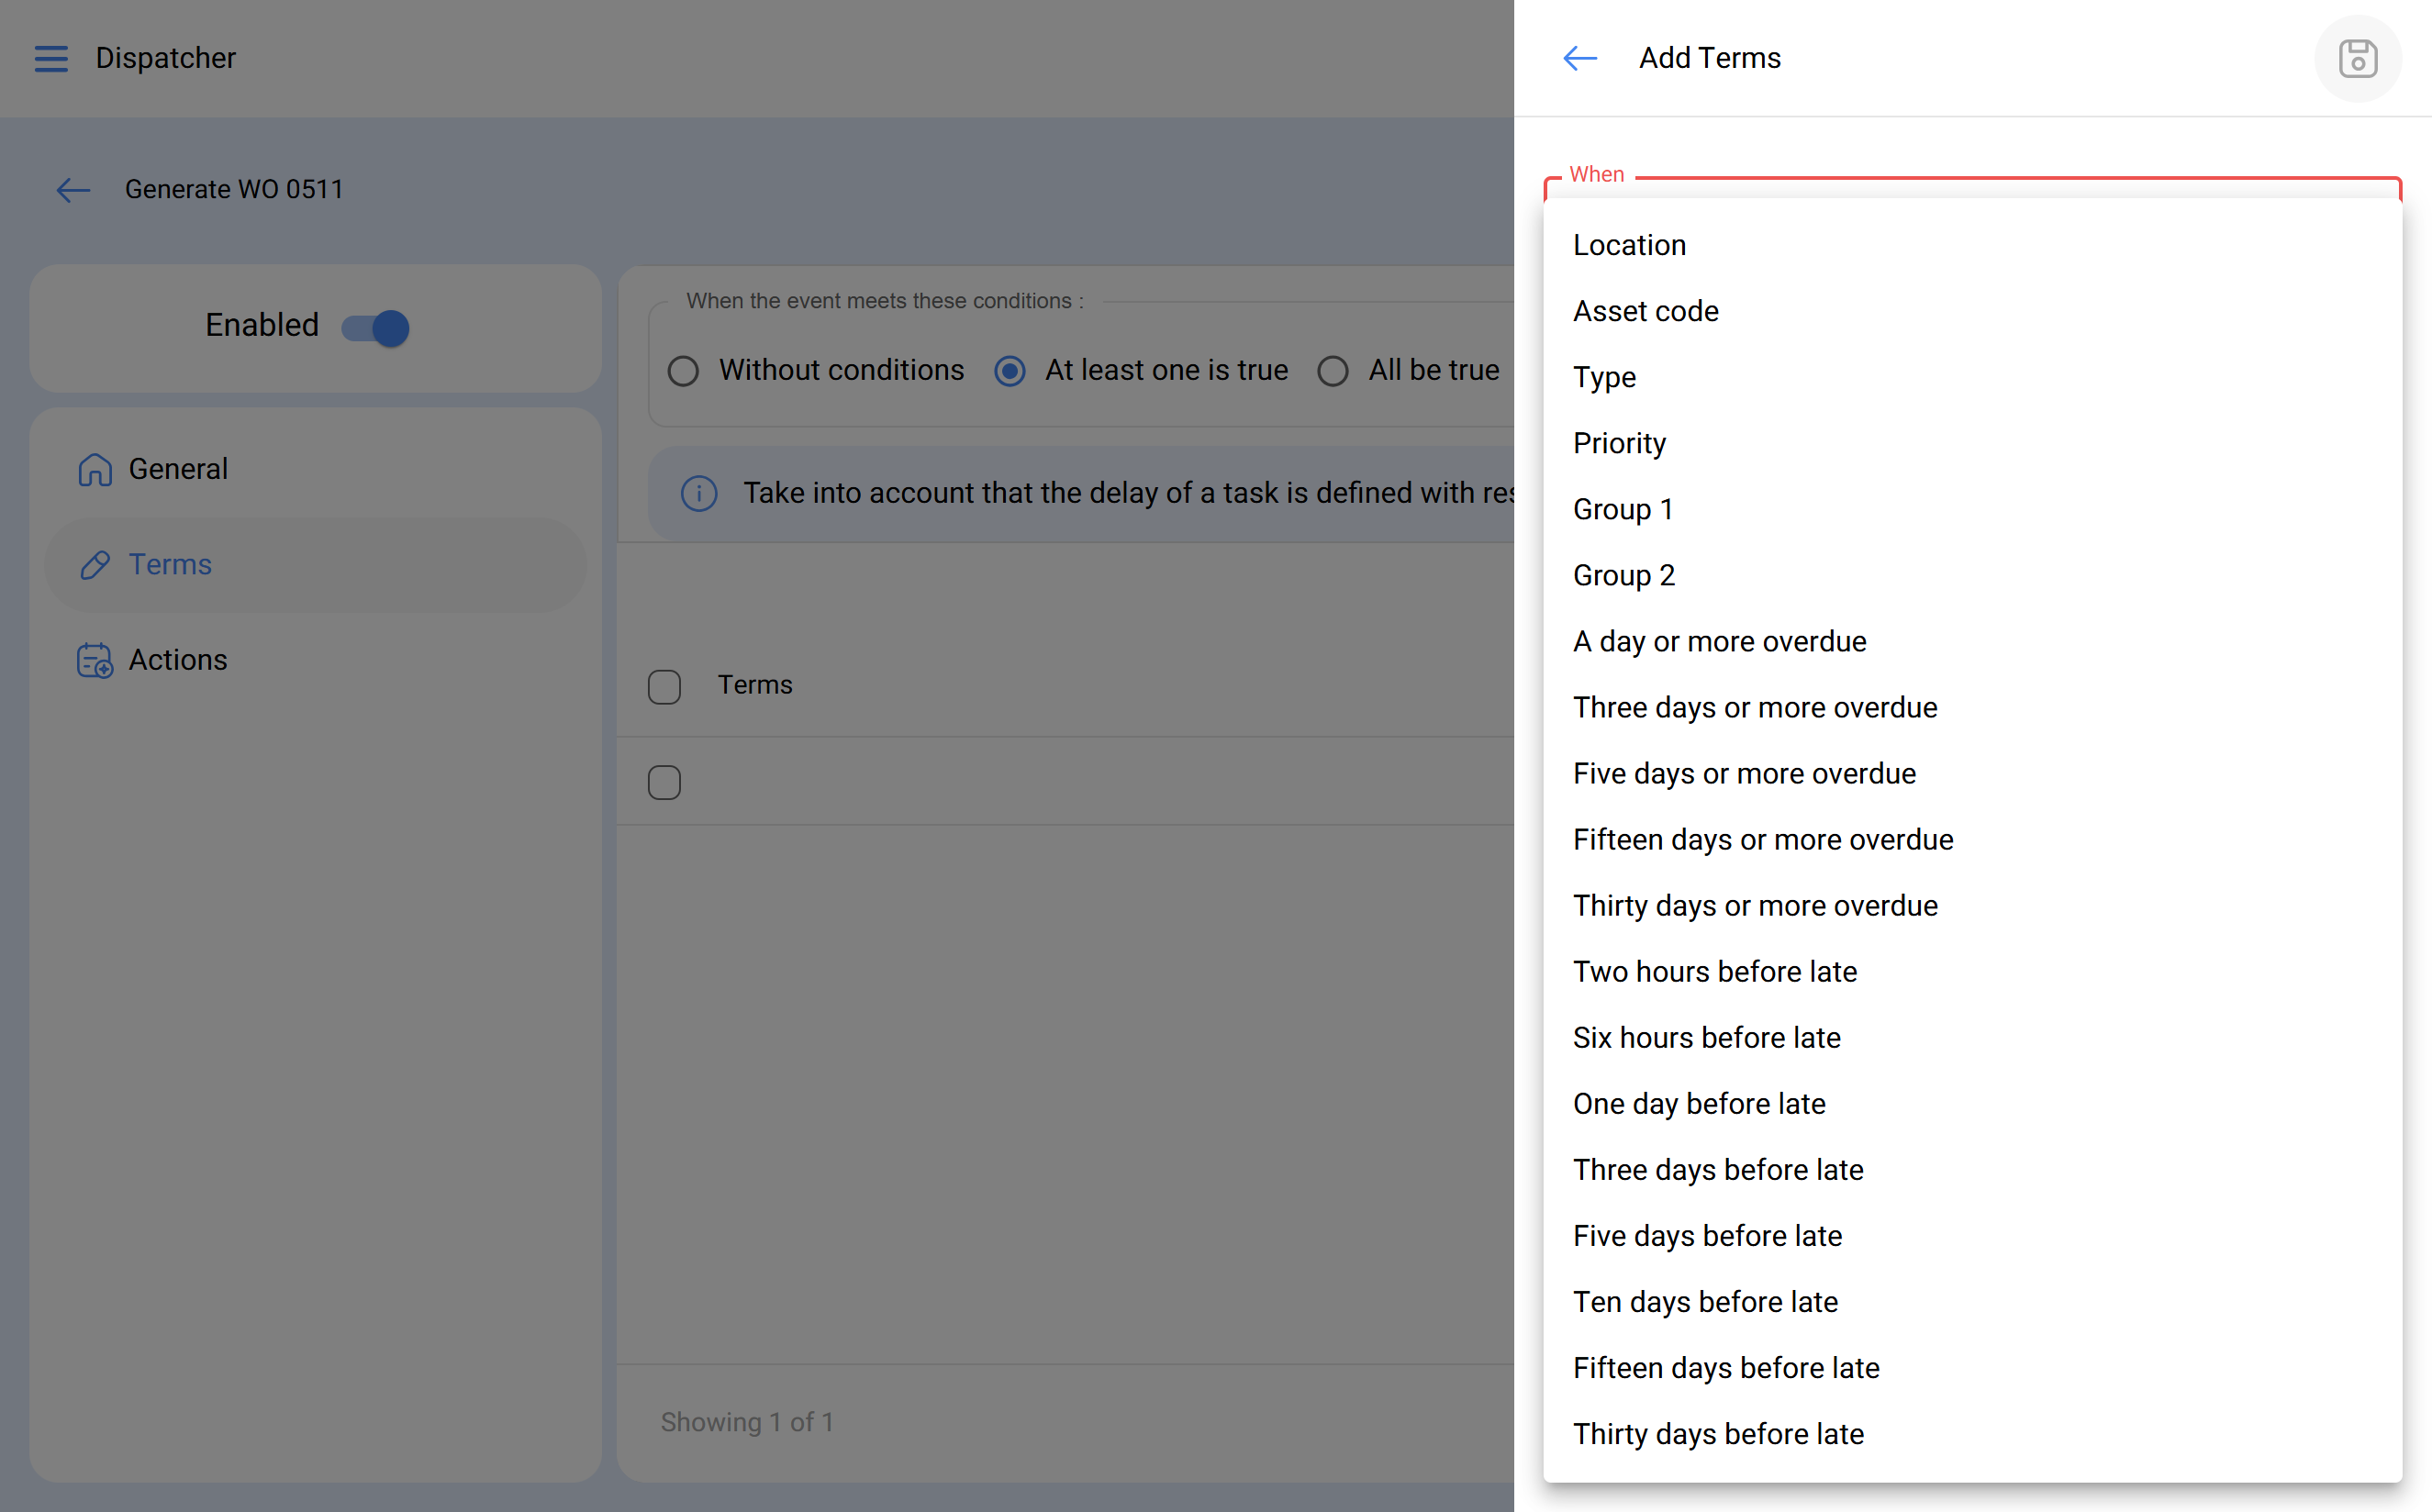Viewport: 2432px width, 1512px height.
Task: Select the All be true radio option
Action: pos(1333,371)
